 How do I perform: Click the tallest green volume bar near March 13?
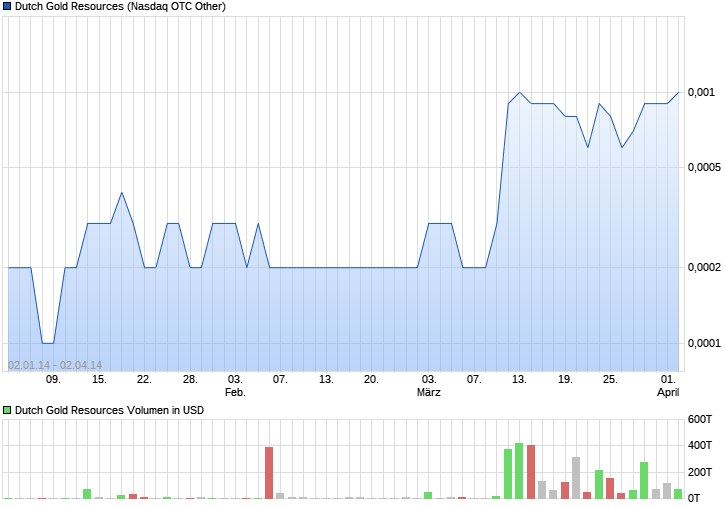pyautogui.click(x=519, y=471)
